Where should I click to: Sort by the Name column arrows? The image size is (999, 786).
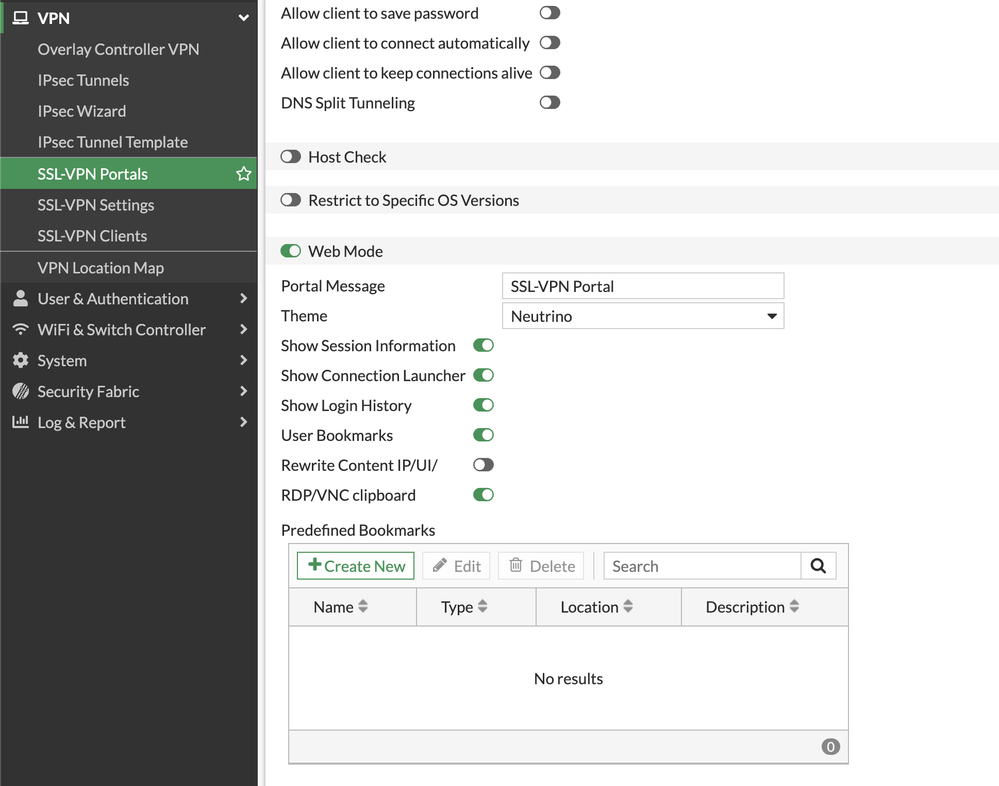click(363, 607)
